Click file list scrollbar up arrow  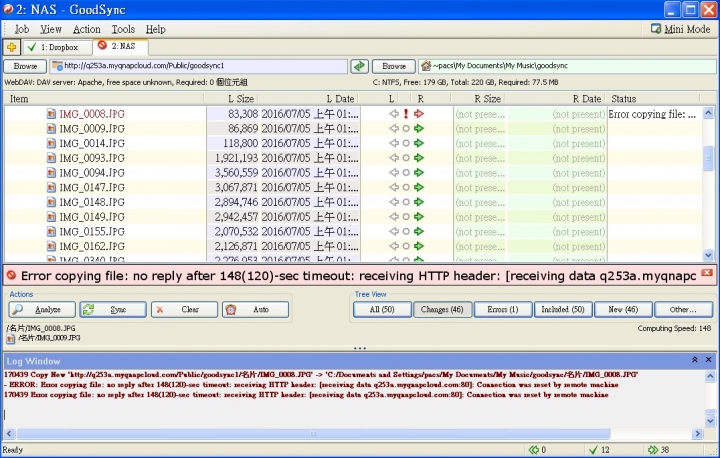point(708,113)
